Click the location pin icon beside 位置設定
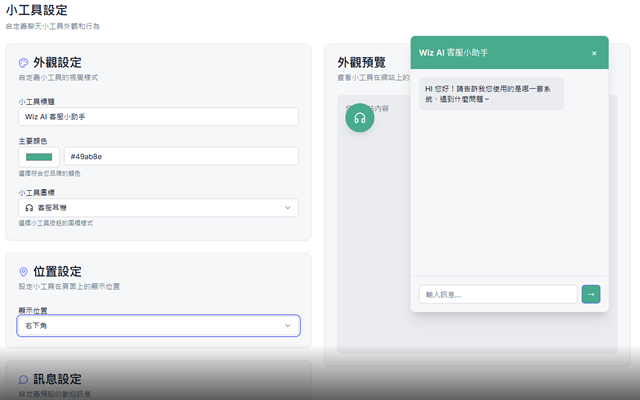This screenshot has width=640, height=400. [x=24, y=272]
